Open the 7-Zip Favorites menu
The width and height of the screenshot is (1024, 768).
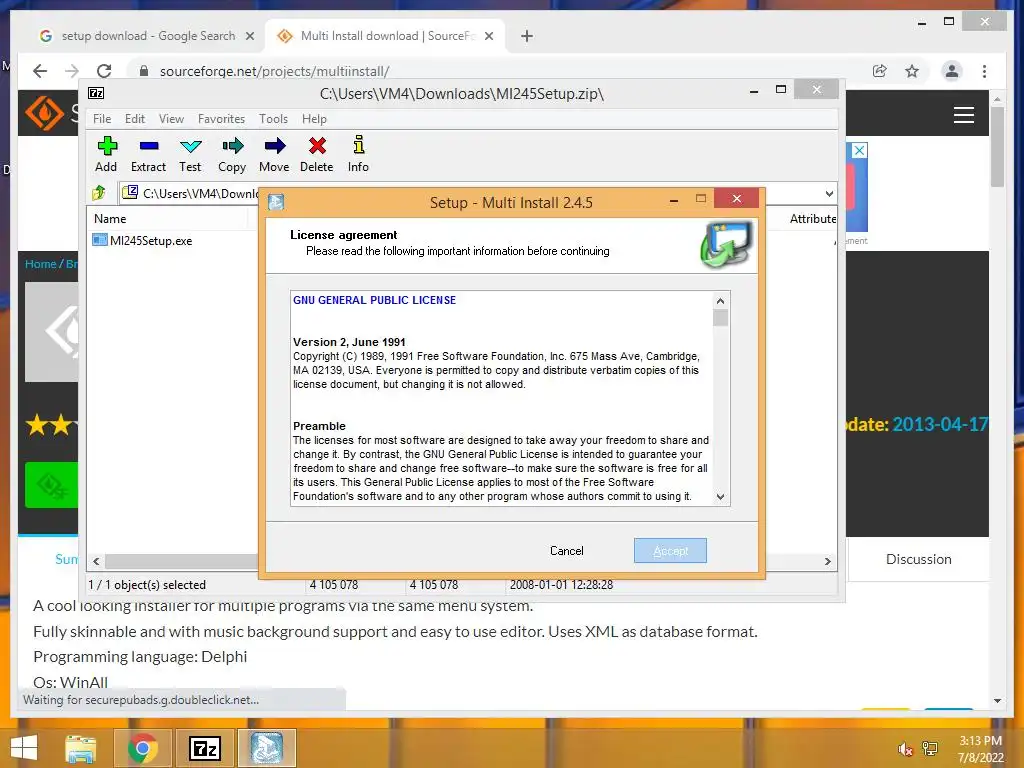pos(221,119)
